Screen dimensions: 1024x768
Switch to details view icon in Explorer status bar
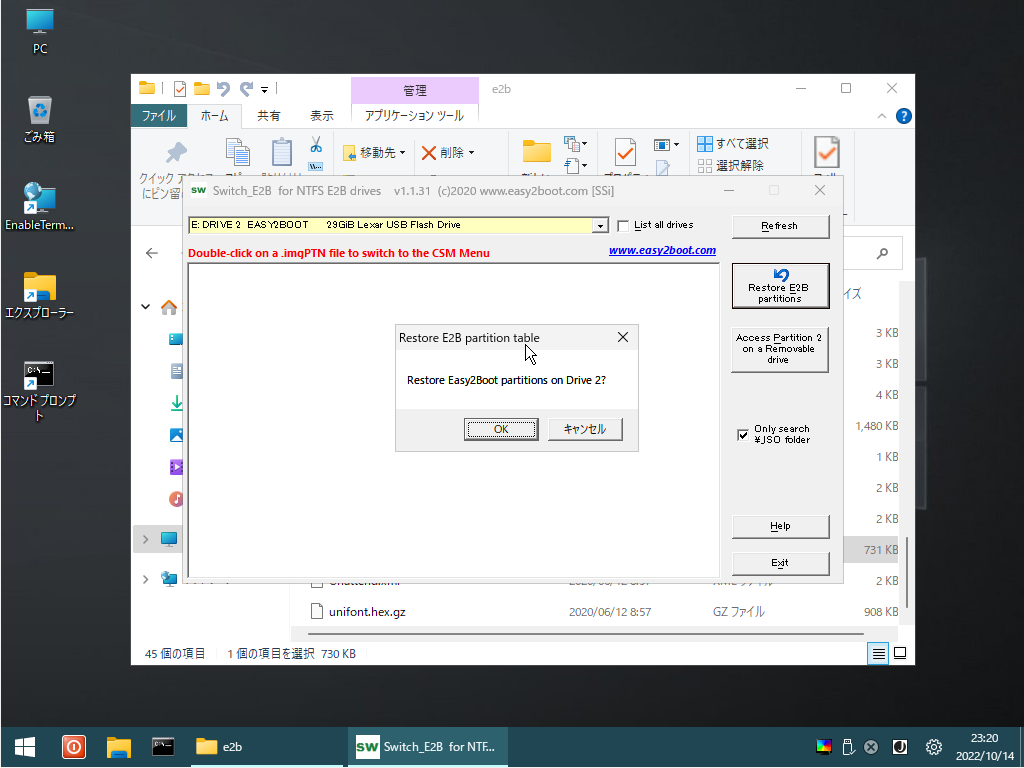pyautogui.click(x=878, y=653)
